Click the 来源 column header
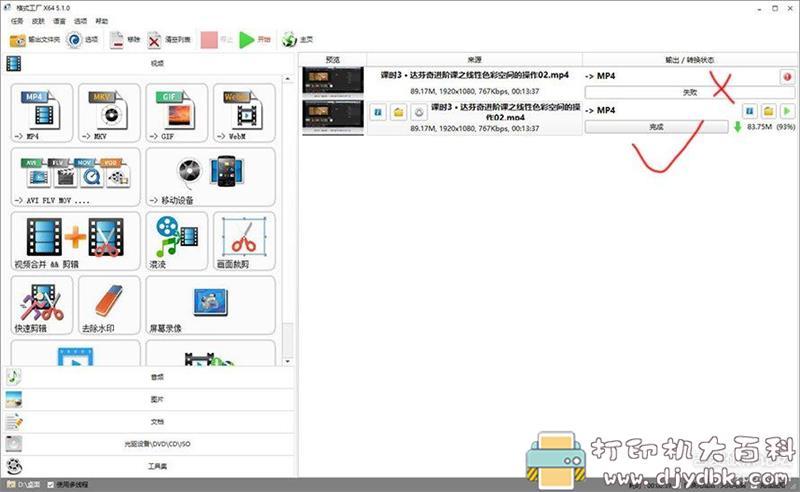This screenshot has width=800, height=492. pyautogui.click(x=474, y=60)
